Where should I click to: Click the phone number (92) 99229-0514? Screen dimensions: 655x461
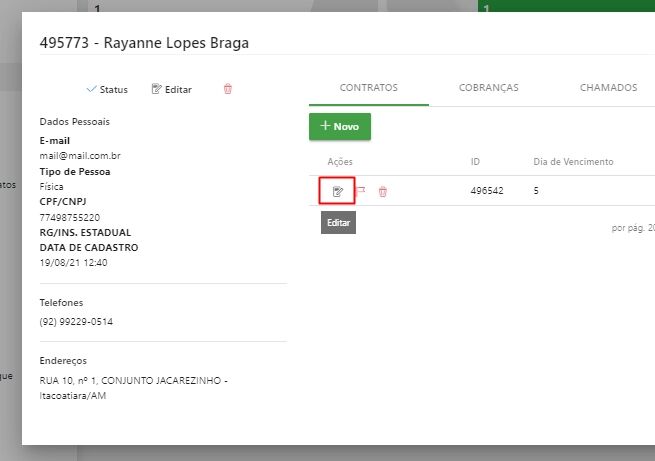(76, 322)
